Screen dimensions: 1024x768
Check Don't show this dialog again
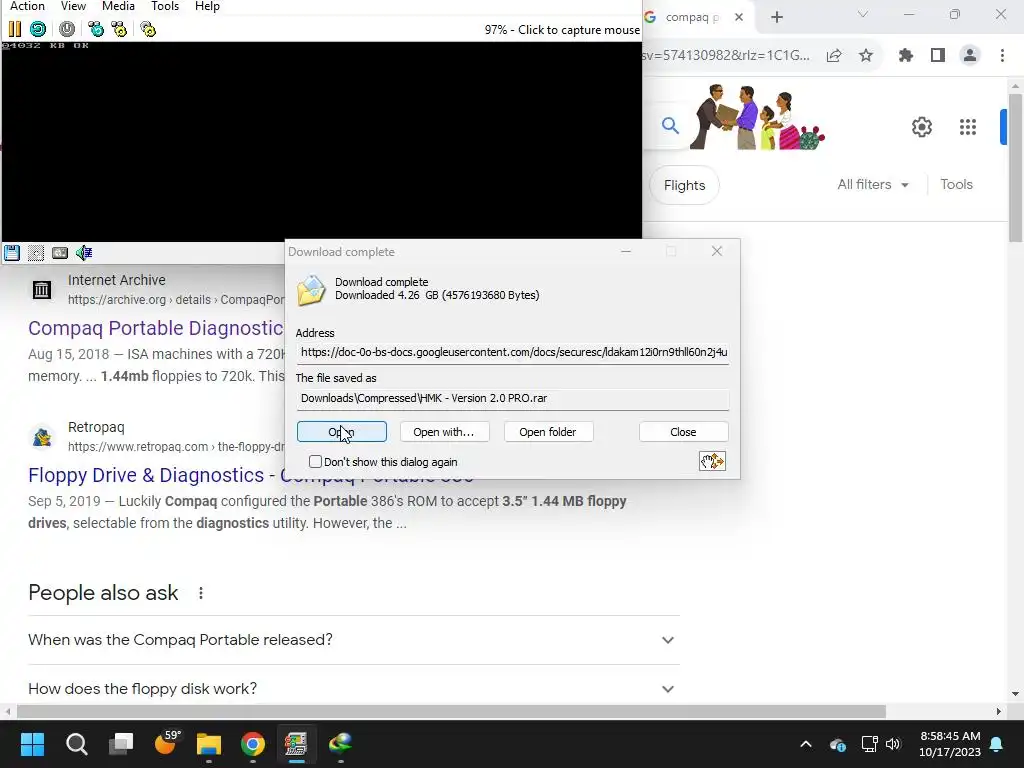[x=315, y=462]
